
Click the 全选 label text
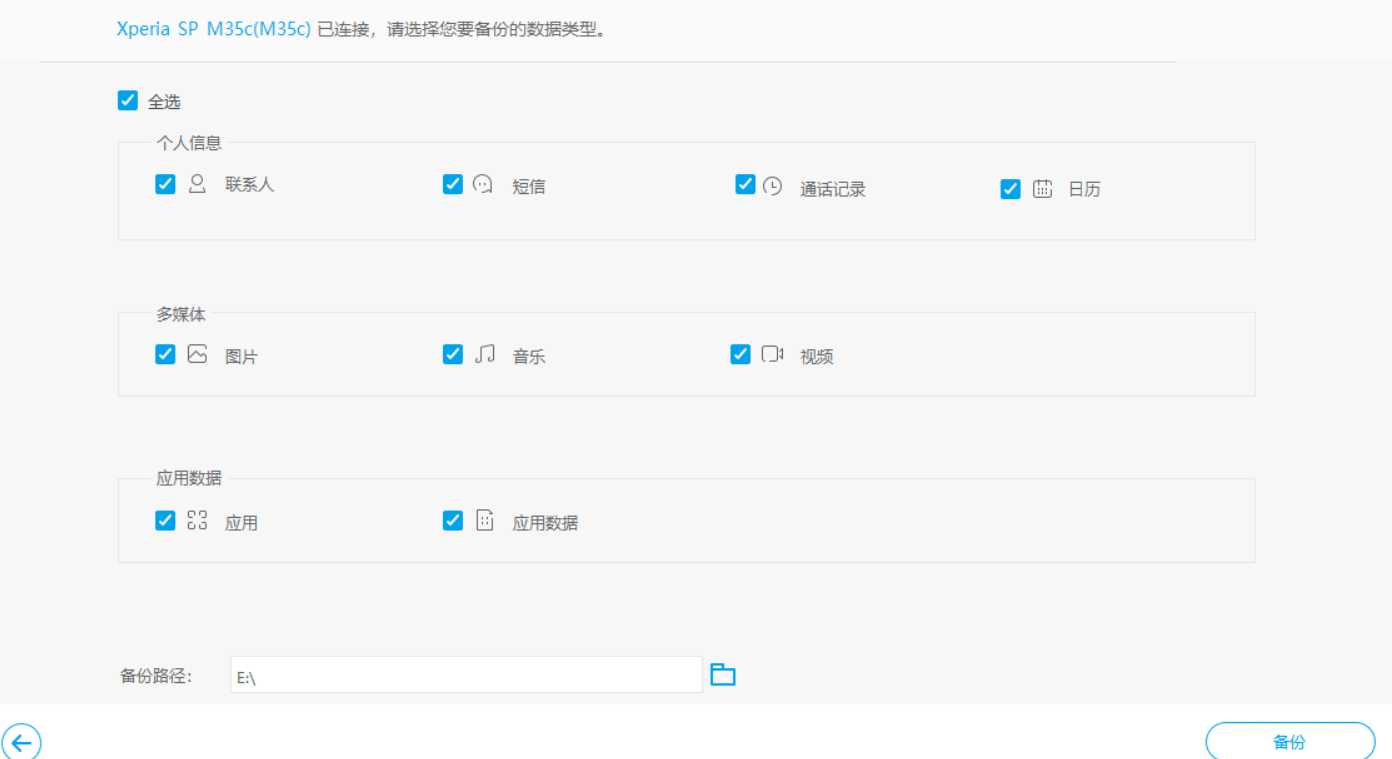(x=164, y=102)
